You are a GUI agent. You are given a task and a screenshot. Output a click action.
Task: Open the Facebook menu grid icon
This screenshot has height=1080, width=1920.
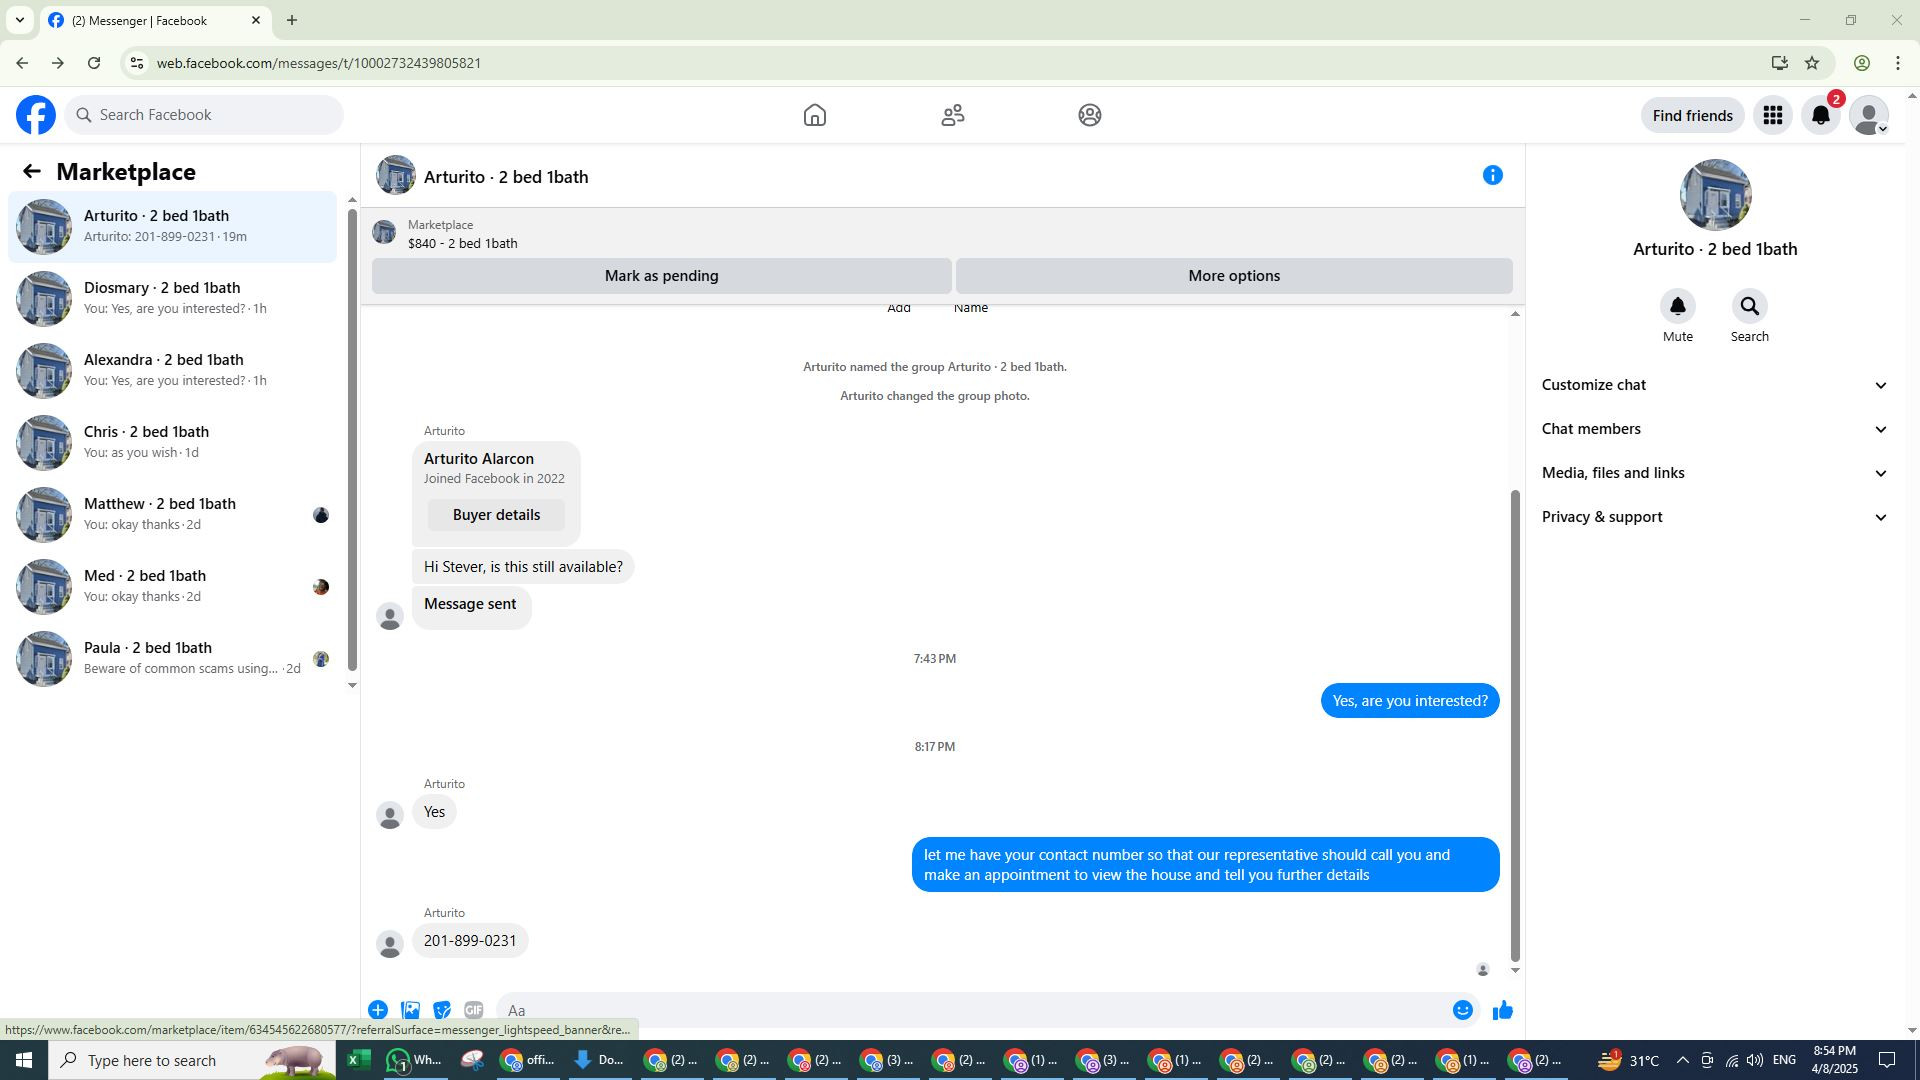(1772, 116)
